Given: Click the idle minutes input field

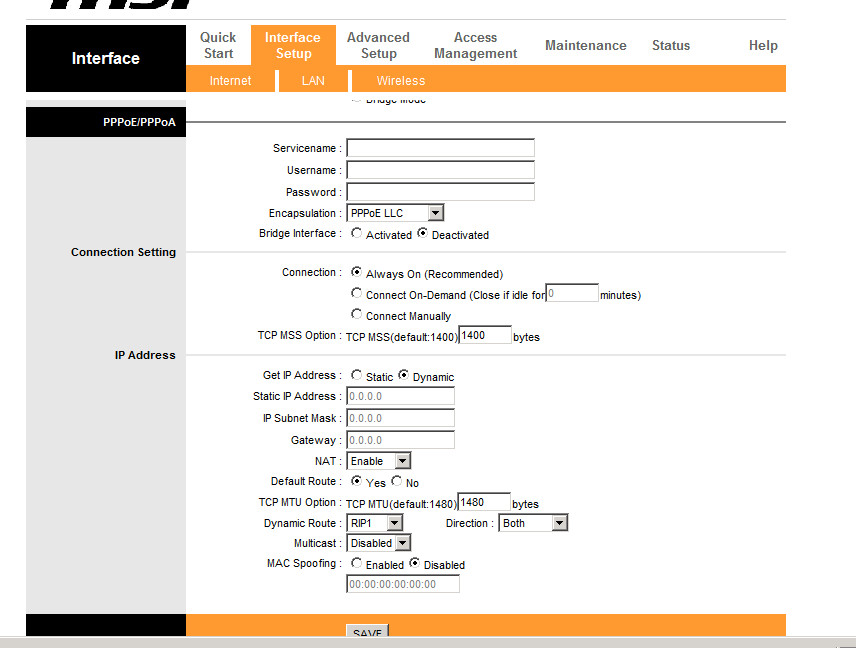Looking at the screenshot, I should point(572,293).
